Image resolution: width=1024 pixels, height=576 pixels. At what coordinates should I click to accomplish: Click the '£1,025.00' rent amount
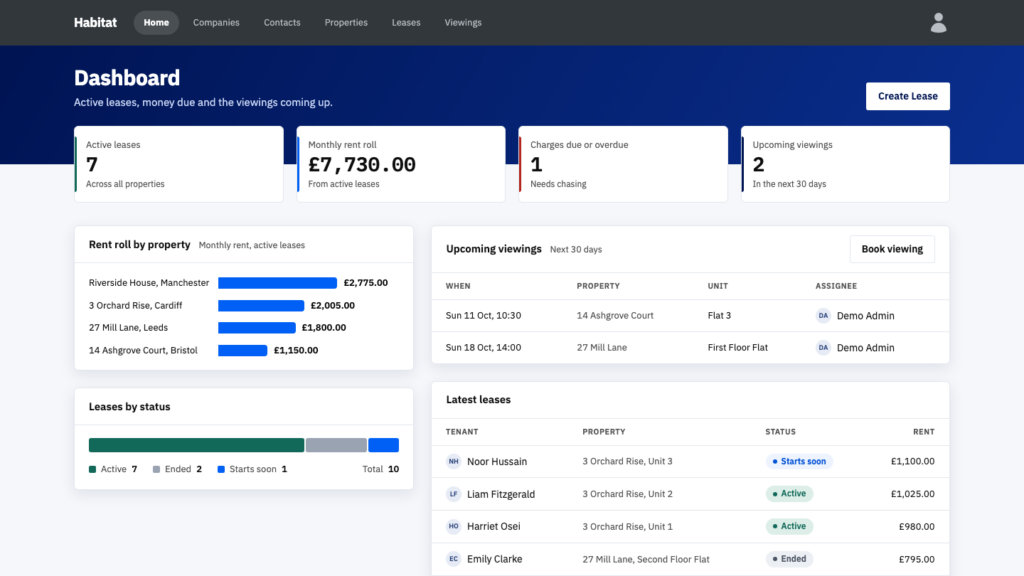(912, 494)
